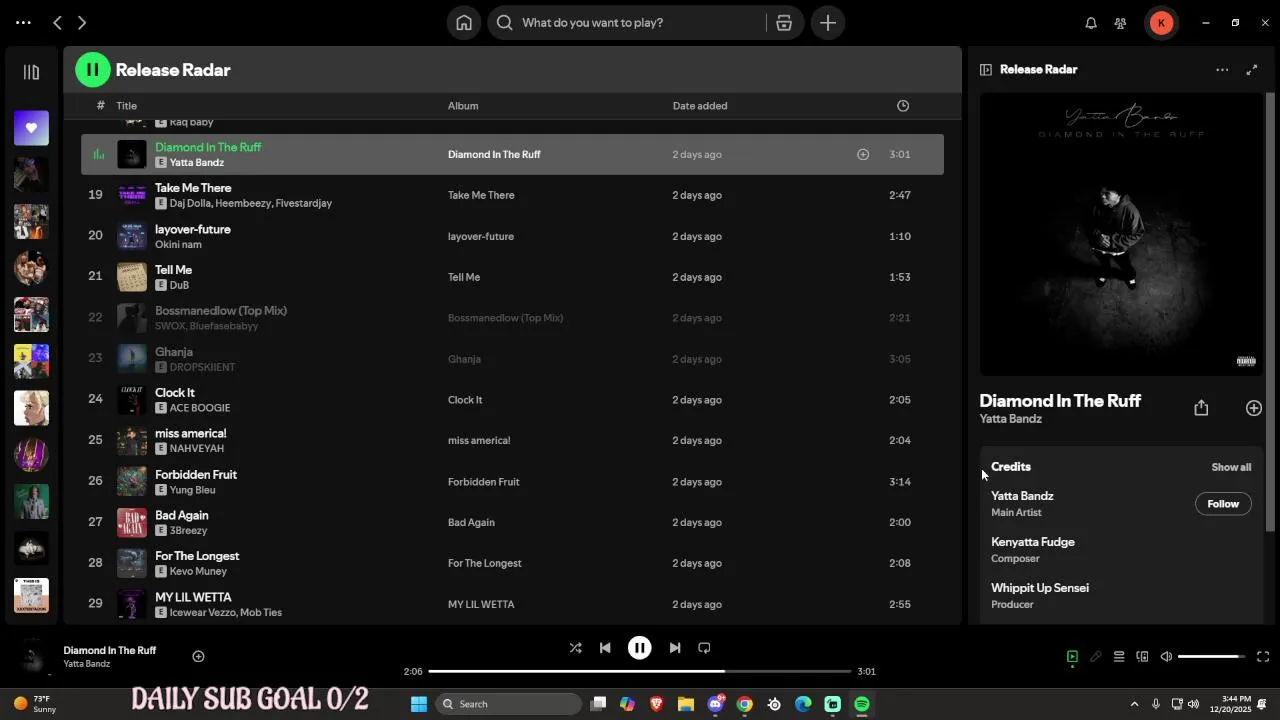Image resolution: width=1280 pixels, height=720 pixels.
Task: Hide the Now Playing view panel icon
Action: click(986, 70)
